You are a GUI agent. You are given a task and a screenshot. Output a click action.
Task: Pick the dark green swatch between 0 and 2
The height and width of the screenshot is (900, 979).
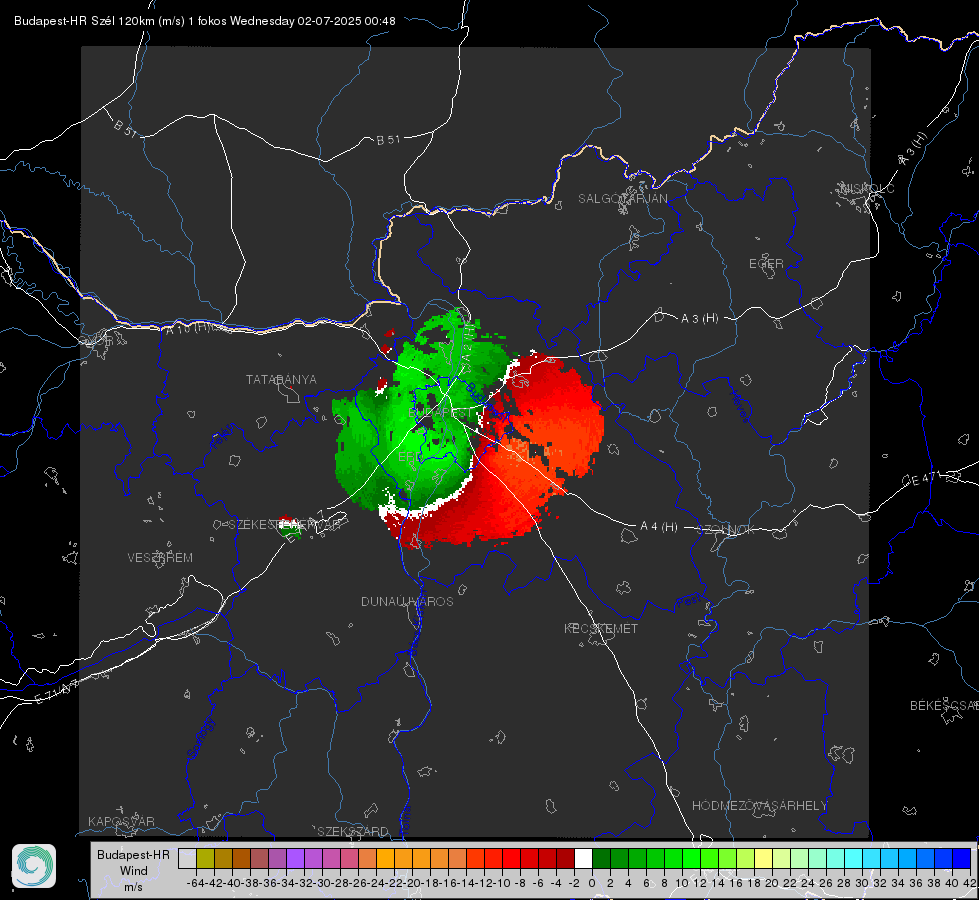(x=601, y=858)
